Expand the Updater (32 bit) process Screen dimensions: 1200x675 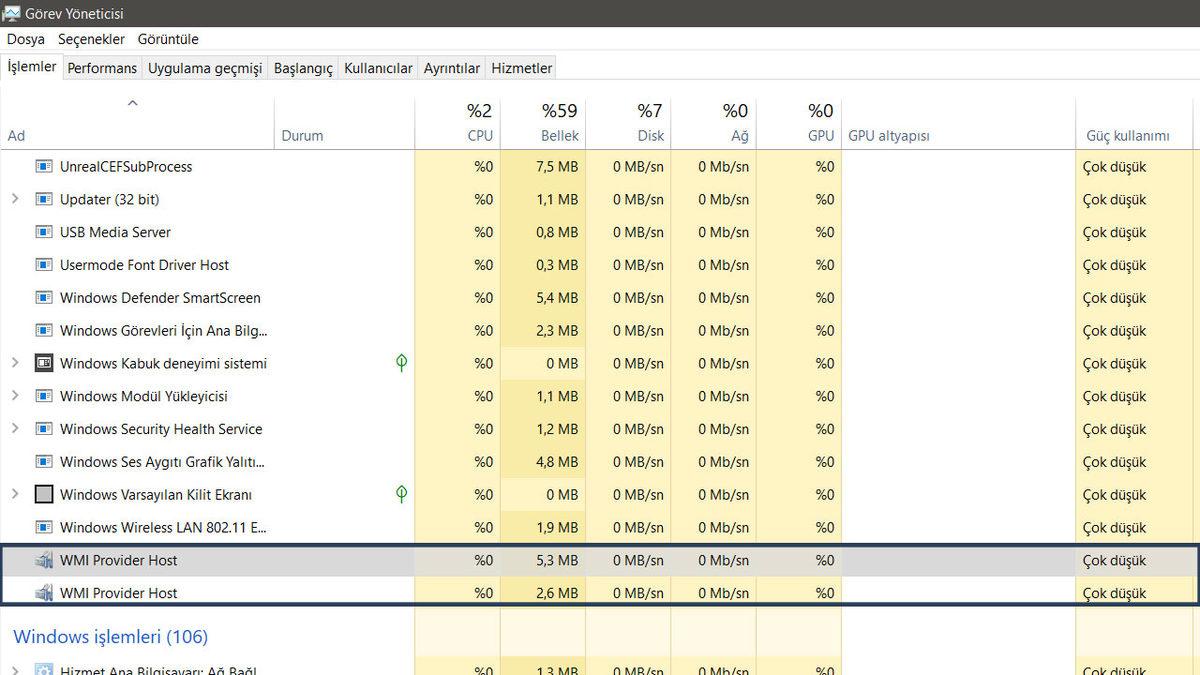[15, 199]
